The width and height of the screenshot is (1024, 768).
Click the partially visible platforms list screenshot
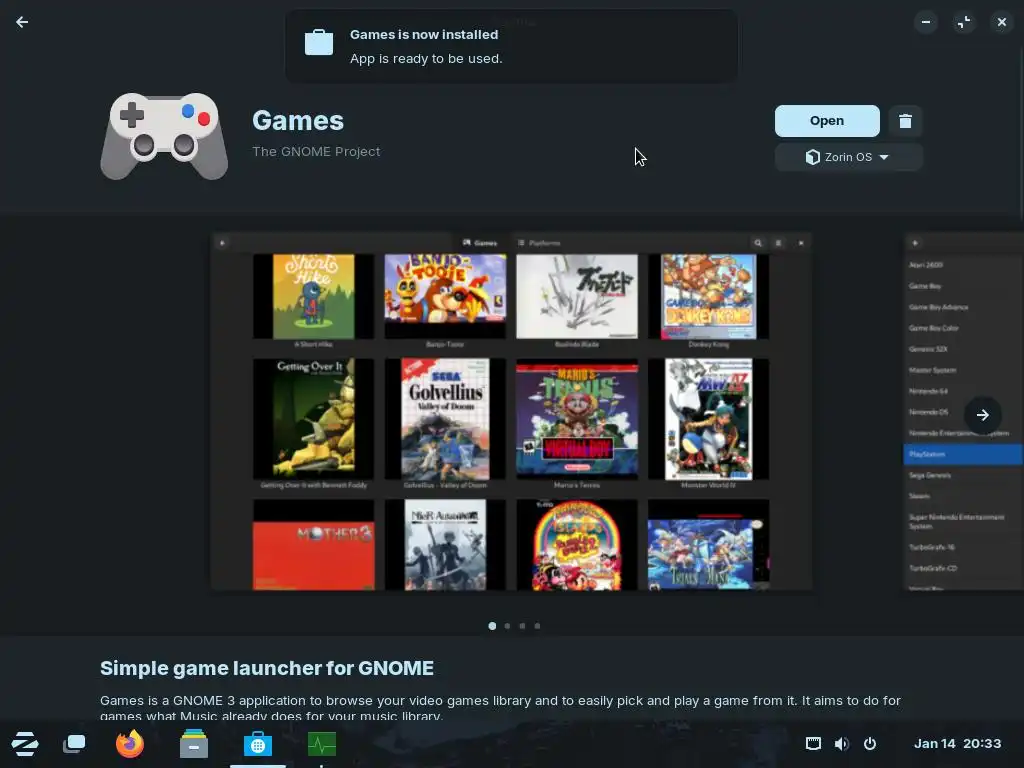(964, 411)
